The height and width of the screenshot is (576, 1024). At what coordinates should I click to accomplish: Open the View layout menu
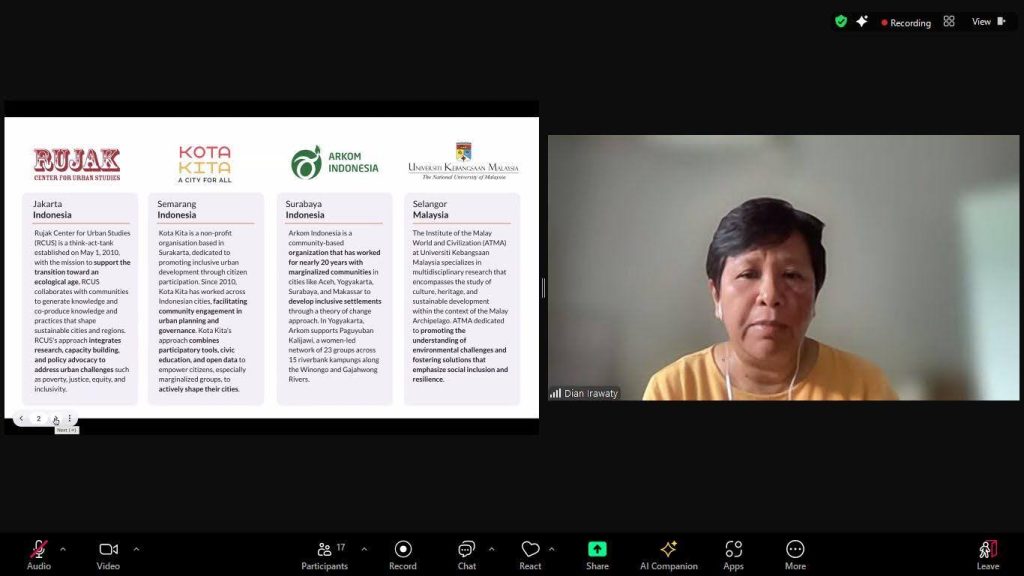(x=988, y=22)
